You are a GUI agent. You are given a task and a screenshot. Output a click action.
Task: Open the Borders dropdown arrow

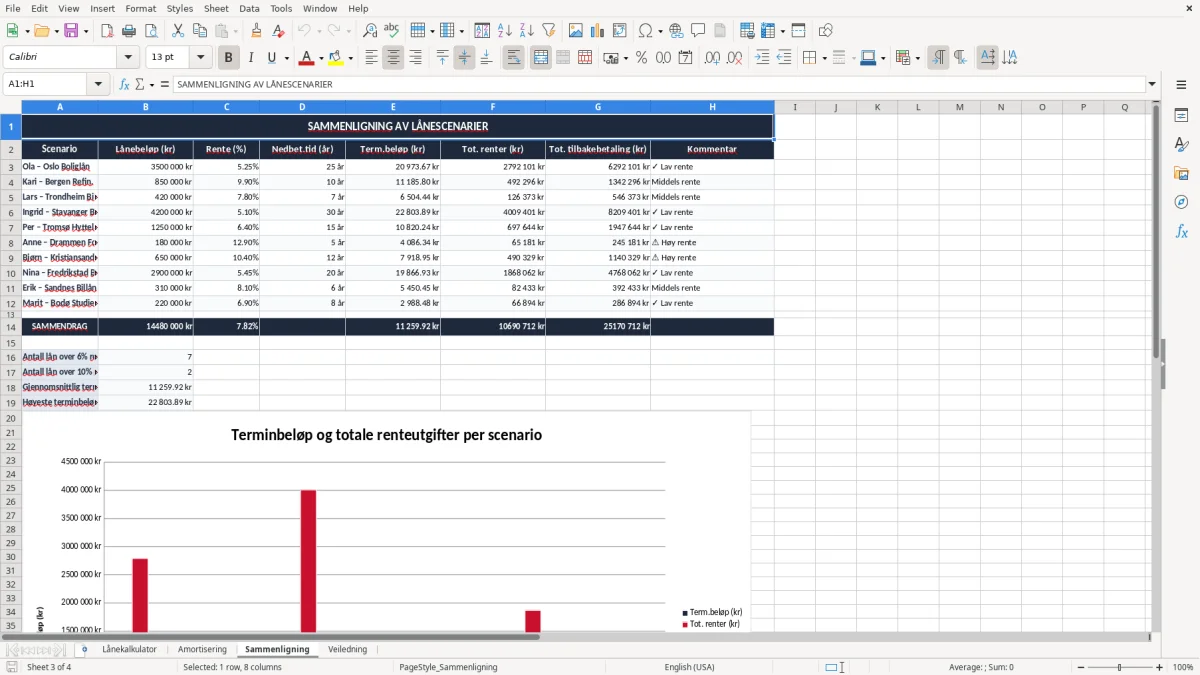(x=824, y=58)
